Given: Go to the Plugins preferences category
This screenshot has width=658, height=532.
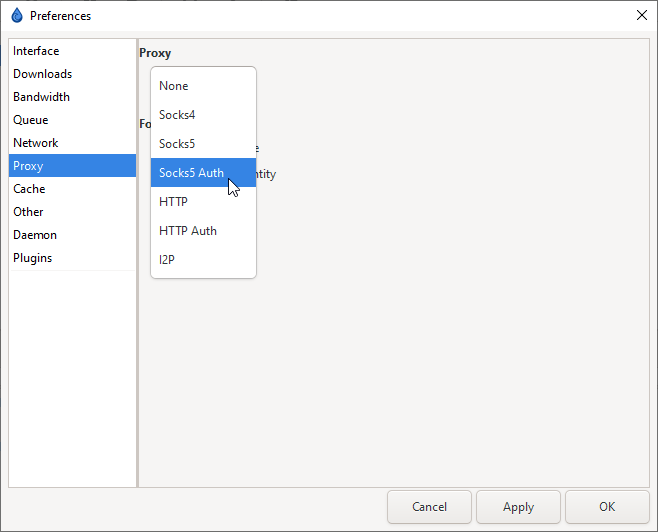Looking at the screenshot, I should pos(32,258).
